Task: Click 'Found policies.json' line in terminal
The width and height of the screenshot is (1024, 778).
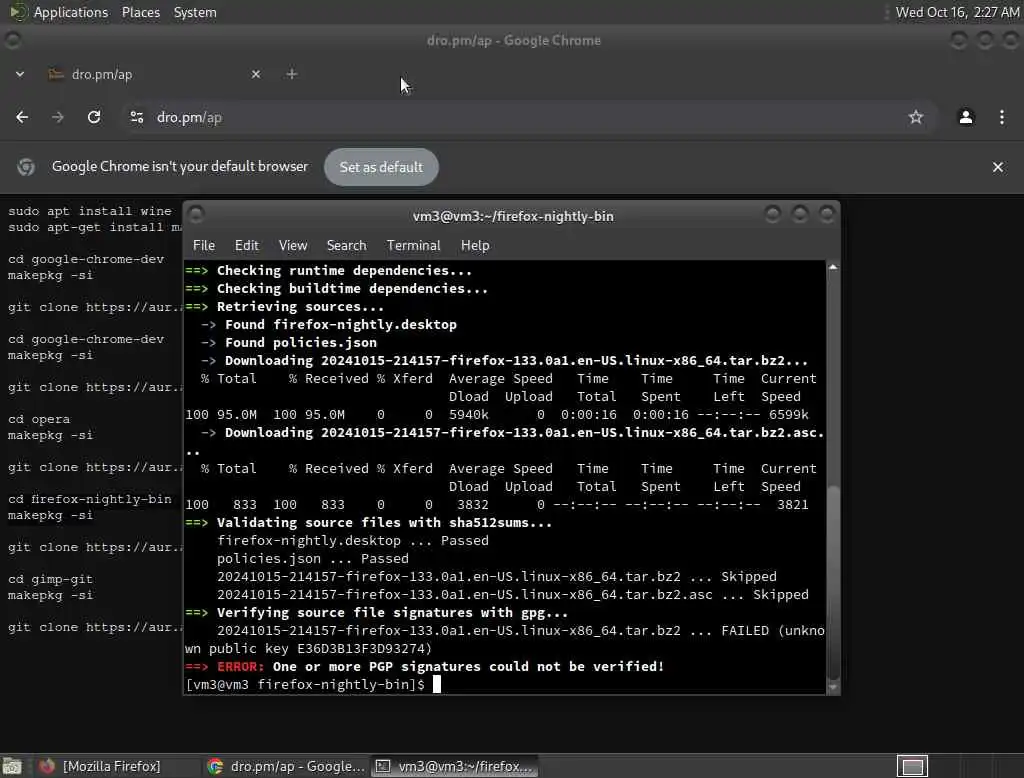Action: 289,343
